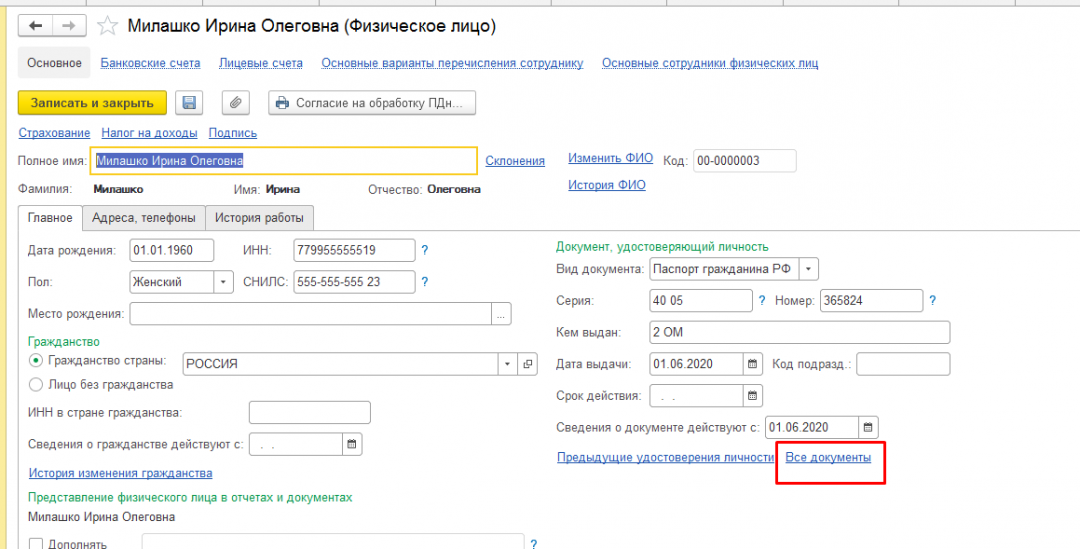Screen dimensions: 1080x549
Task: Open the РОССИЯ country record with open-form icon
Action: click(528, 364)
